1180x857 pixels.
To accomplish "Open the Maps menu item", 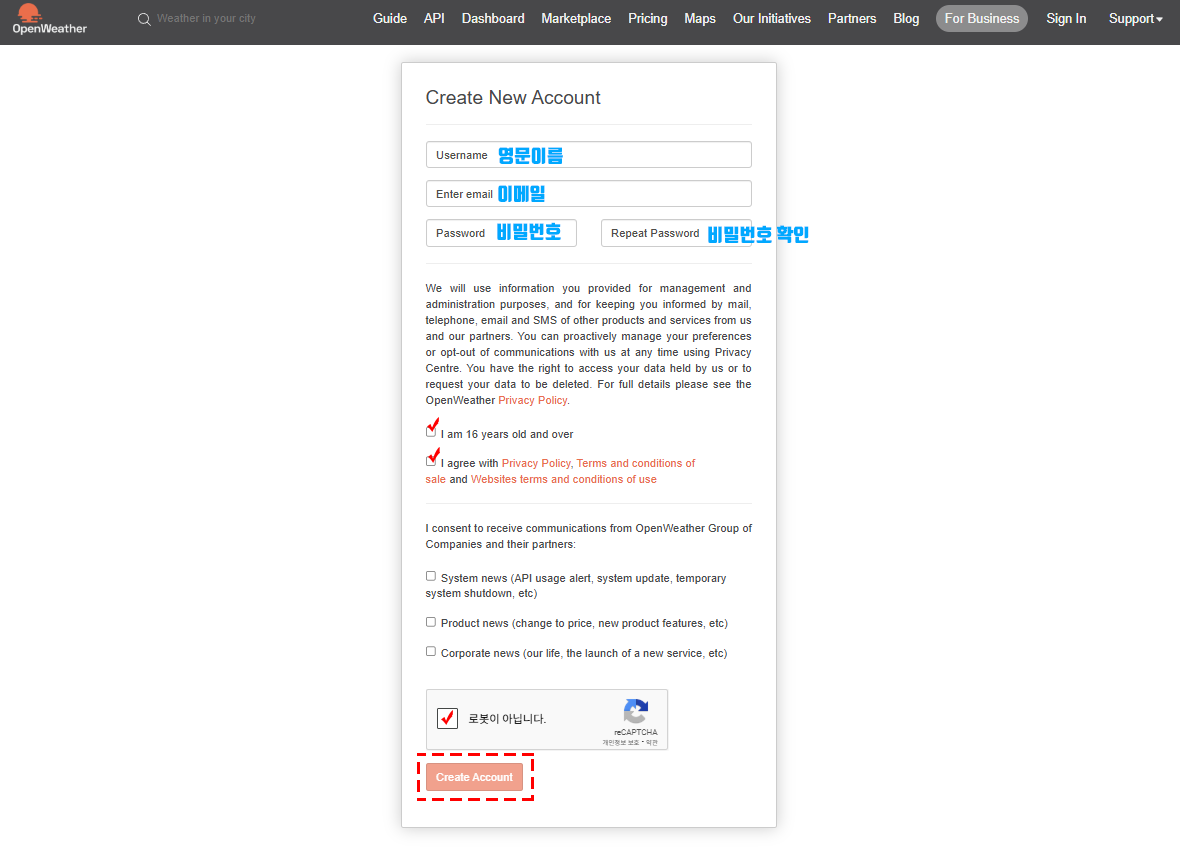I will [700, 19].
